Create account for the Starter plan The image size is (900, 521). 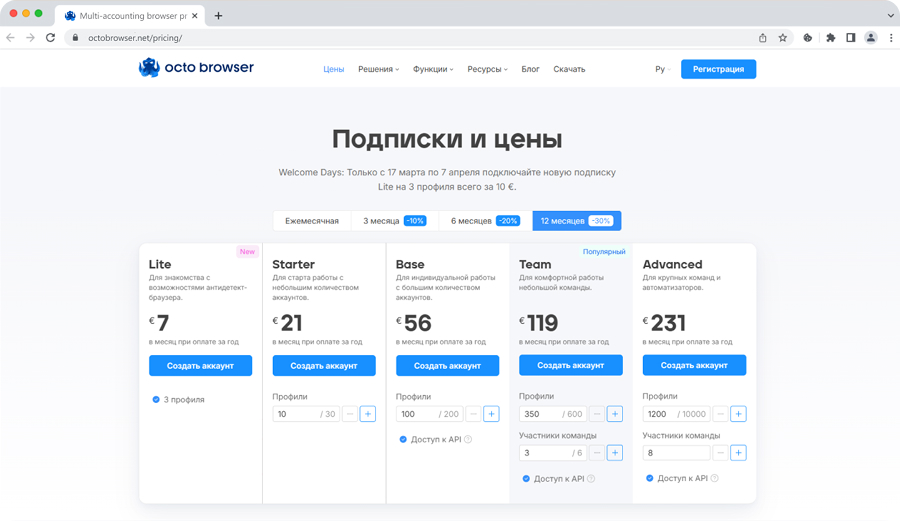(324, 366)
